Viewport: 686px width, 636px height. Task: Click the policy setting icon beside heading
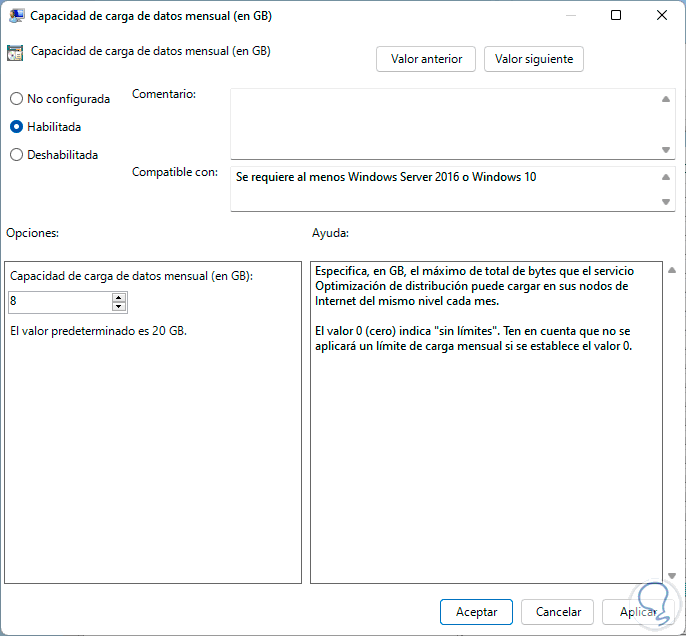(x=15, y=53)
